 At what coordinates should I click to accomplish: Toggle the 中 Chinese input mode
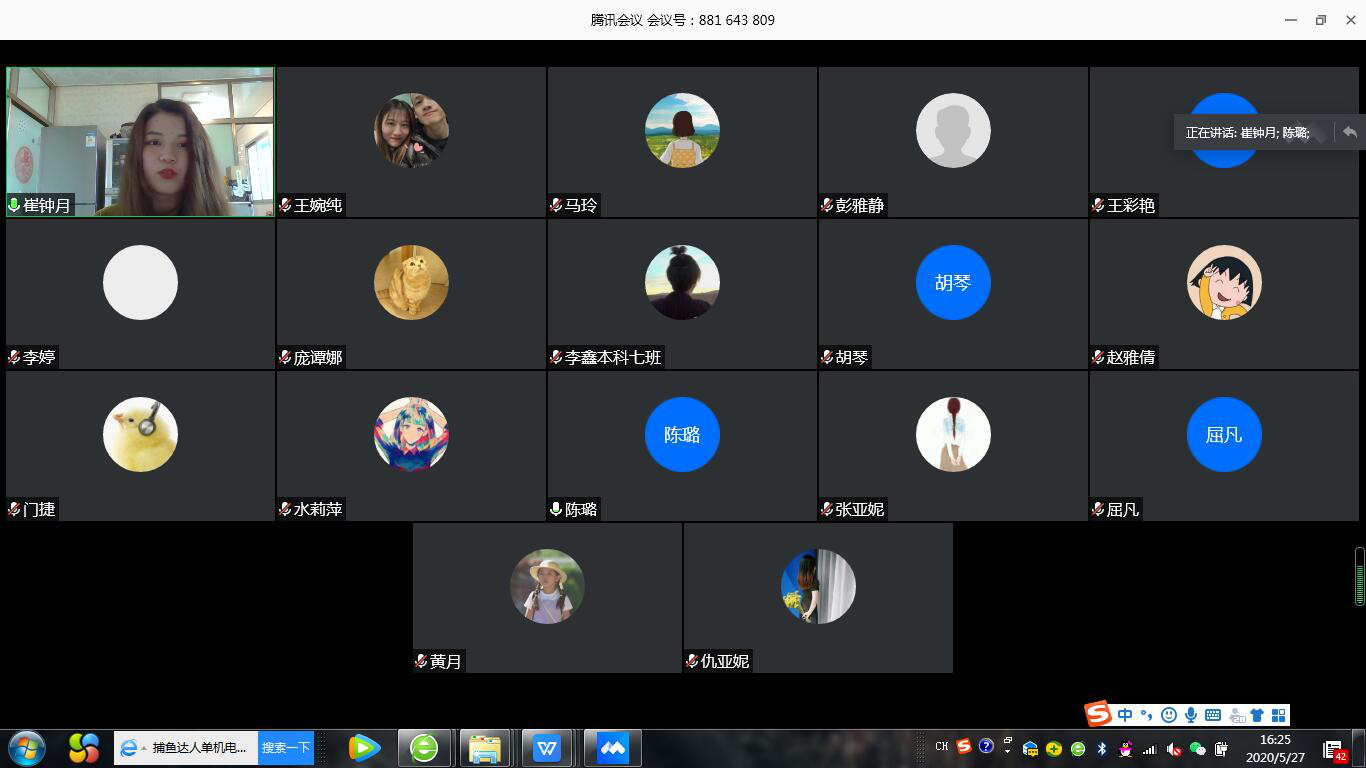point(1125,715)
